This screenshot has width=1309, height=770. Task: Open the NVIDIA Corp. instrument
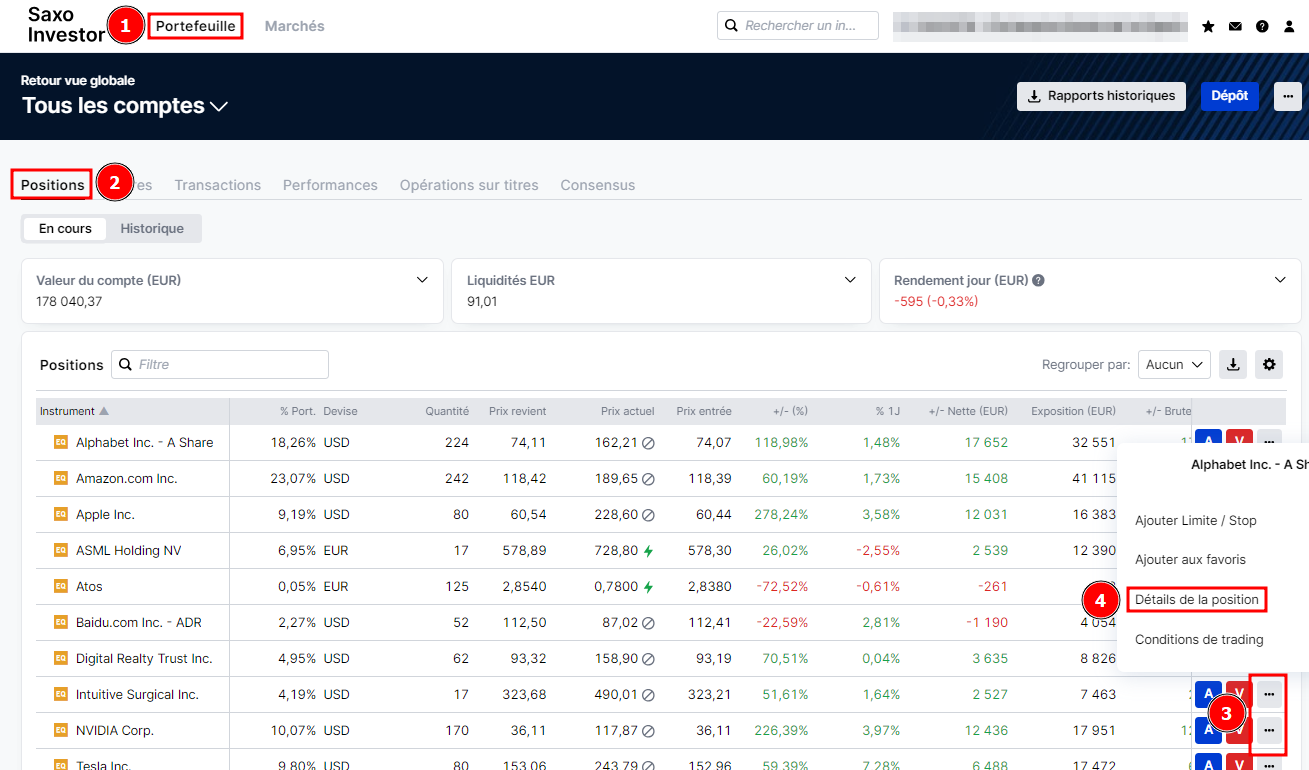point(115,731)
